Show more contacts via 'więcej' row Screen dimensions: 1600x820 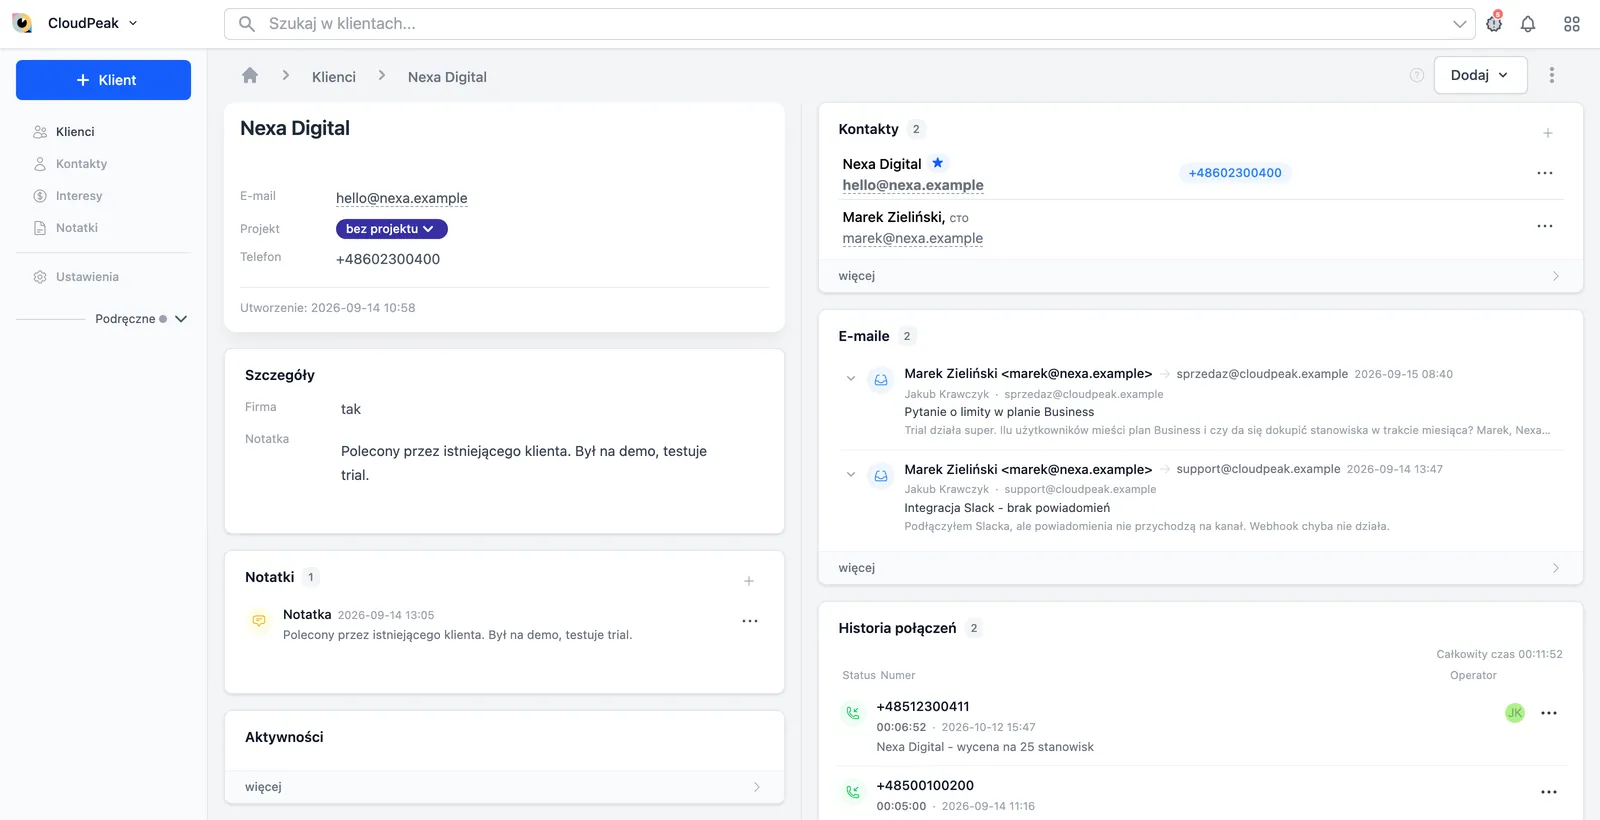point(1200,276)
